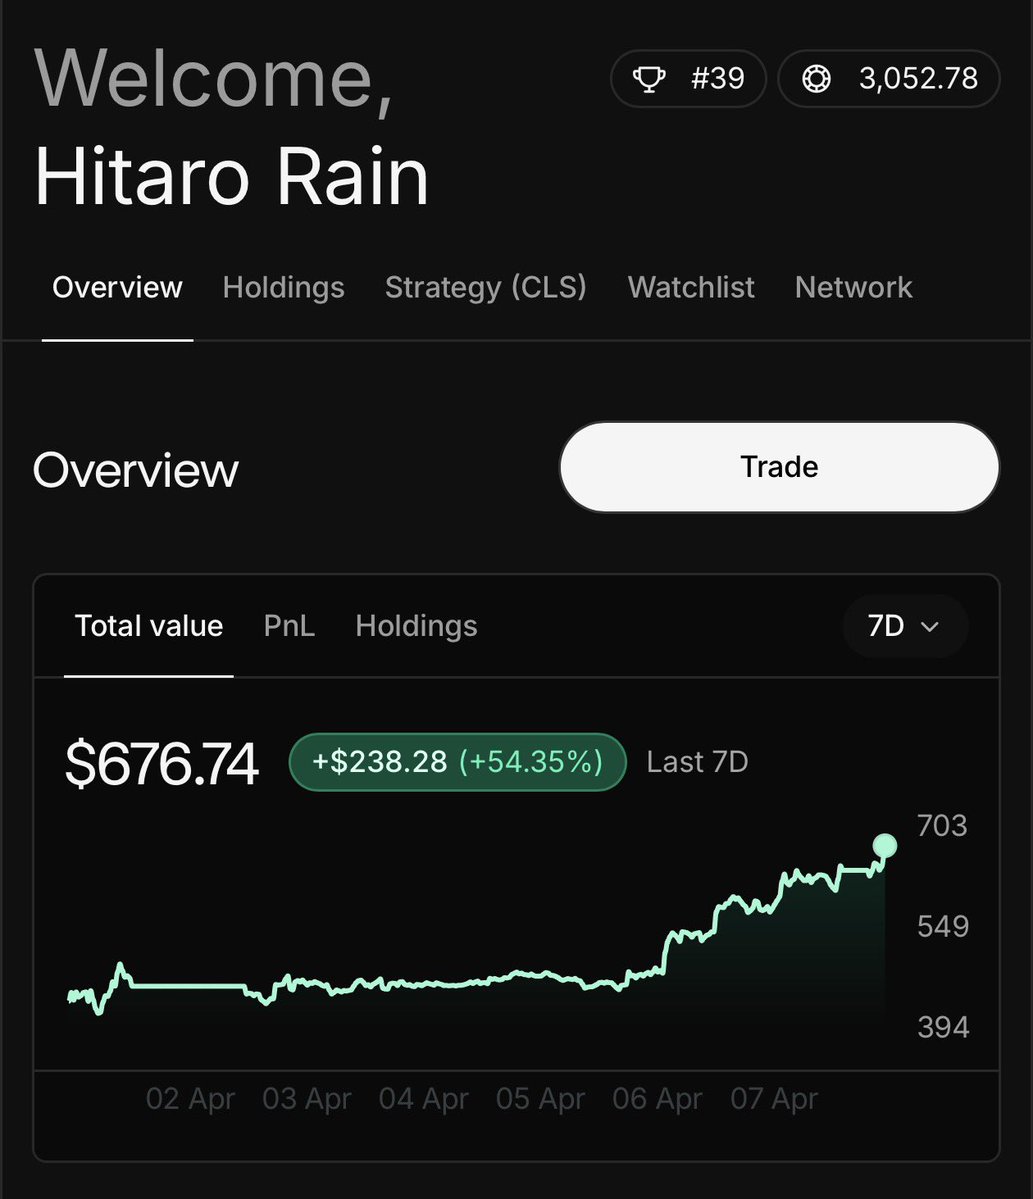This screenshot has height=1199, width=1033.
Task: Click the coin balance icon next to 3,052.78
Action: pos(817,78)
